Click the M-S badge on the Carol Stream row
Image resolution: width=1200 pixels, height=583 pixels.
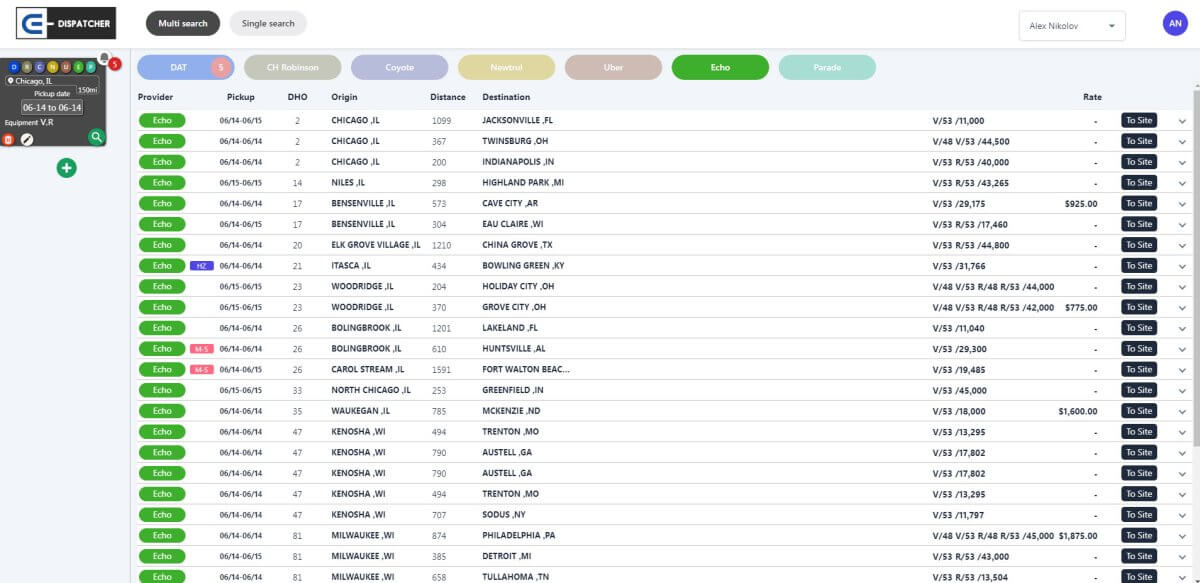pyautogui.click(x=201, y=370)
